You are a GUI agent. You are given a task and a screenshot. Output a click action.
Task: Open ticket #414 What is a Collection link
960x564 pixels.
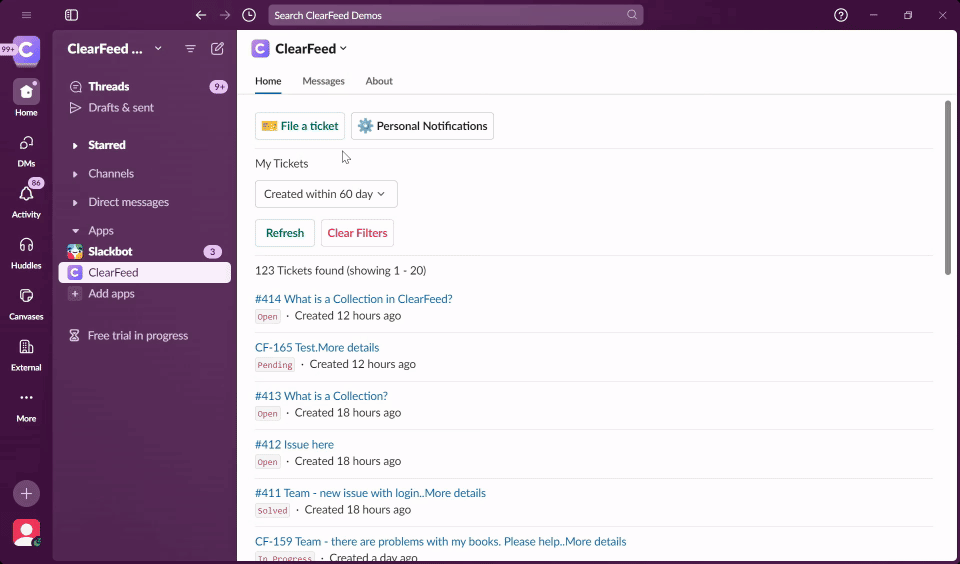click(x=353, y=299)
